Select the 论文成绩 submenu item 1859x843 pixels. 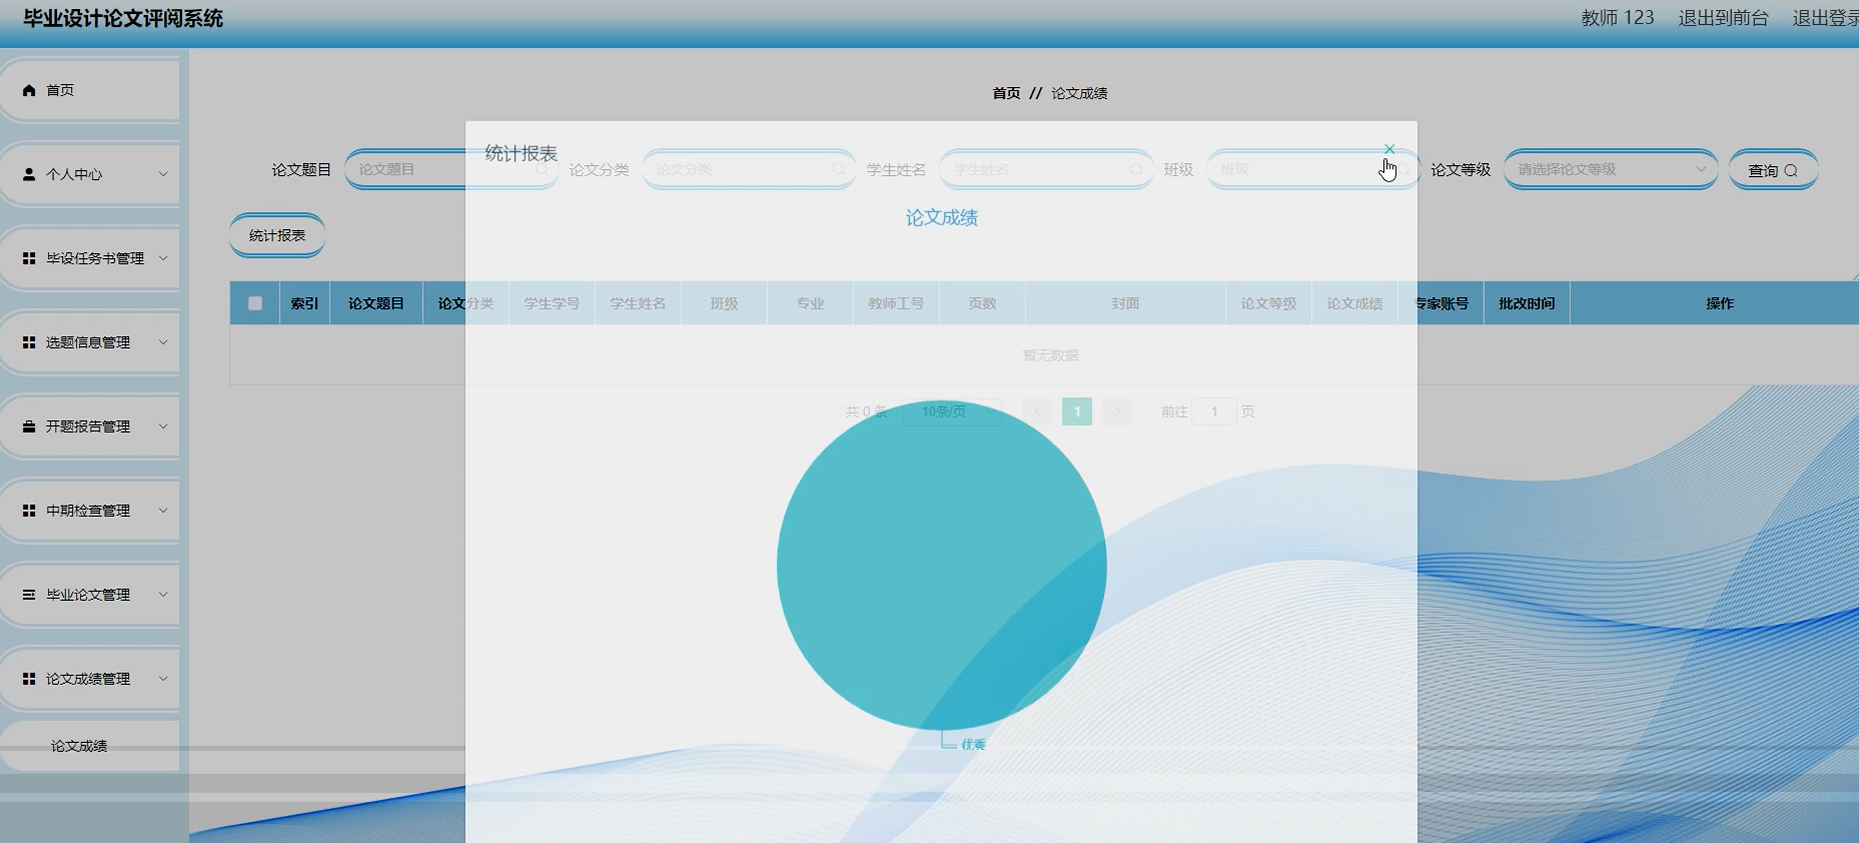[x=90, y=746]
